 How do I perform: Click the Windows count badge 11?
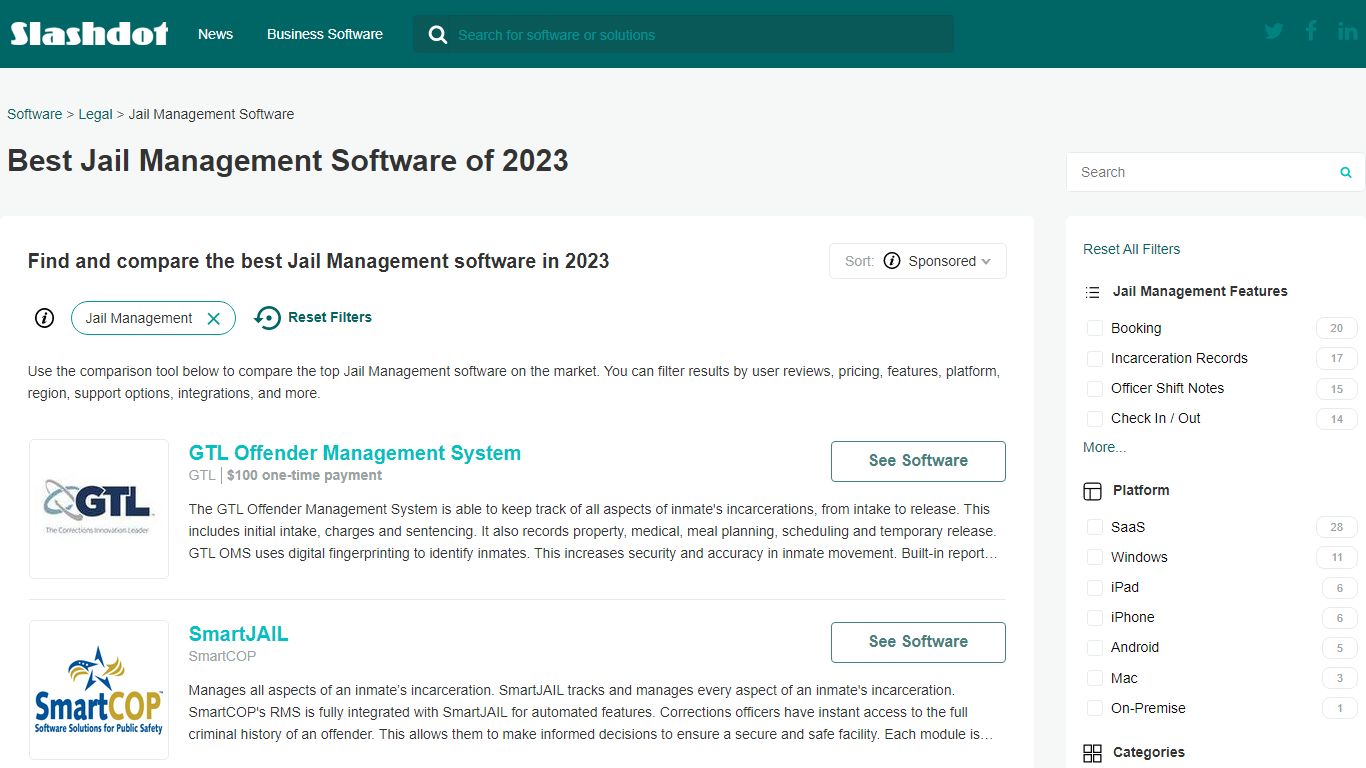(x=1337, y=557)
